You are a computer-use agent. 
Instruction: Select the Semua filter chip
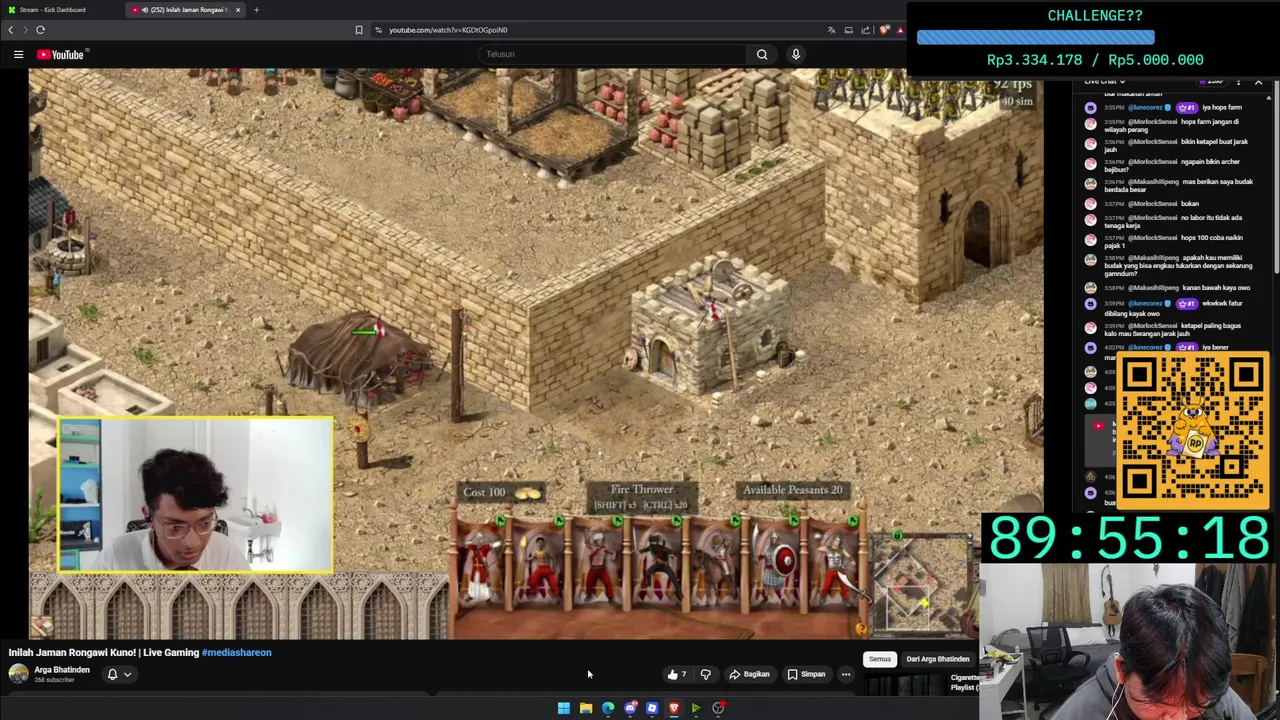(880, 659)
